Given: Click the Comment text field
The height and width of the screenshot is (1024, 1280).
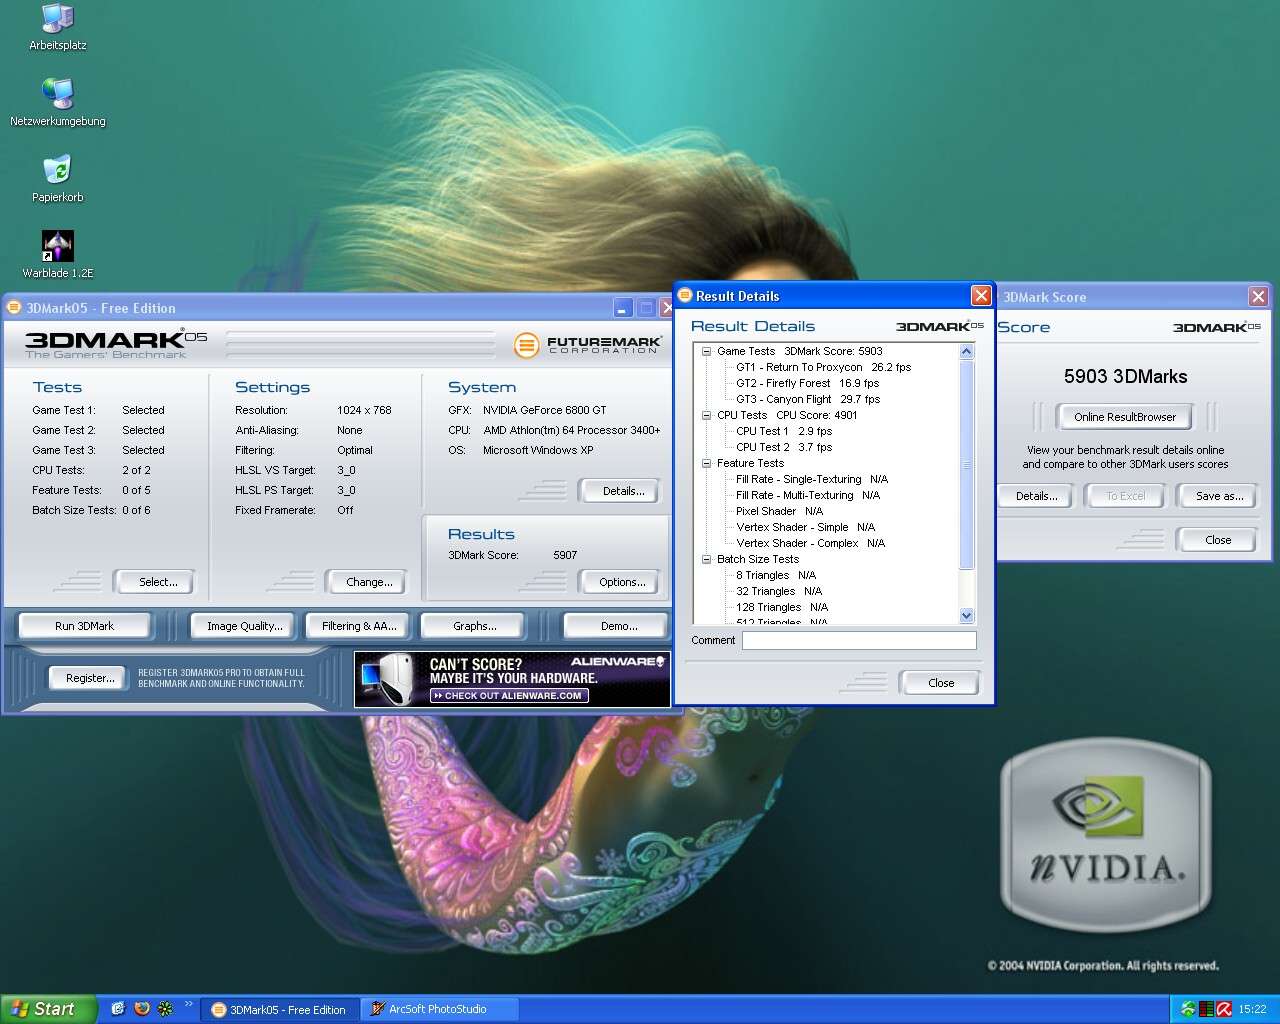Looking at the screenshot, I should pos(859,640).
